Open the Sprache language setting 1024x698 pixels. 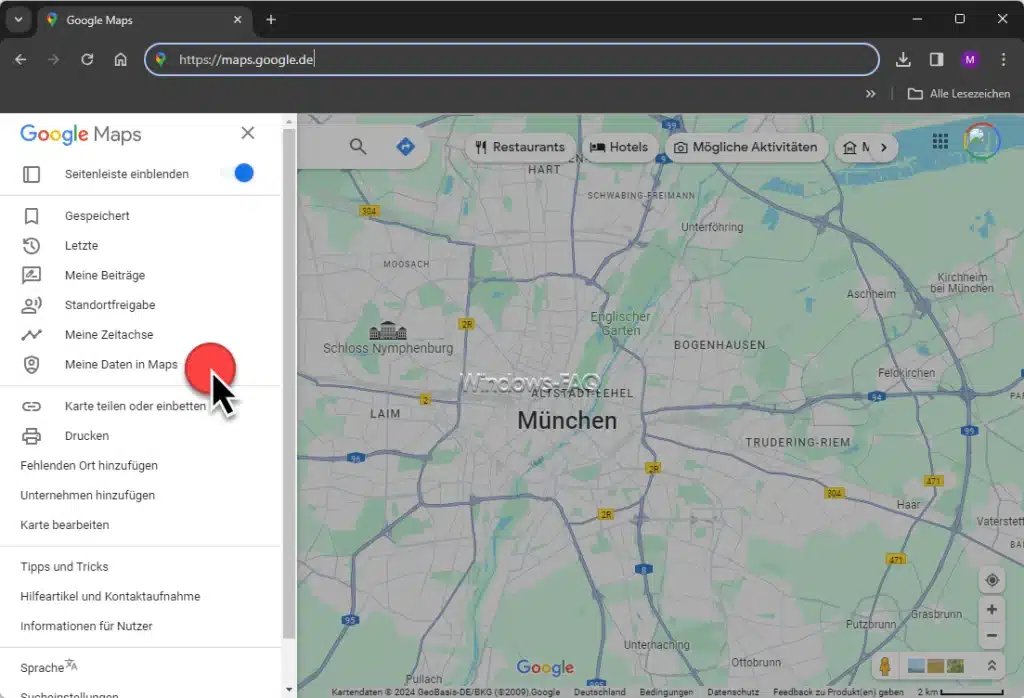(x=49, y=667)
